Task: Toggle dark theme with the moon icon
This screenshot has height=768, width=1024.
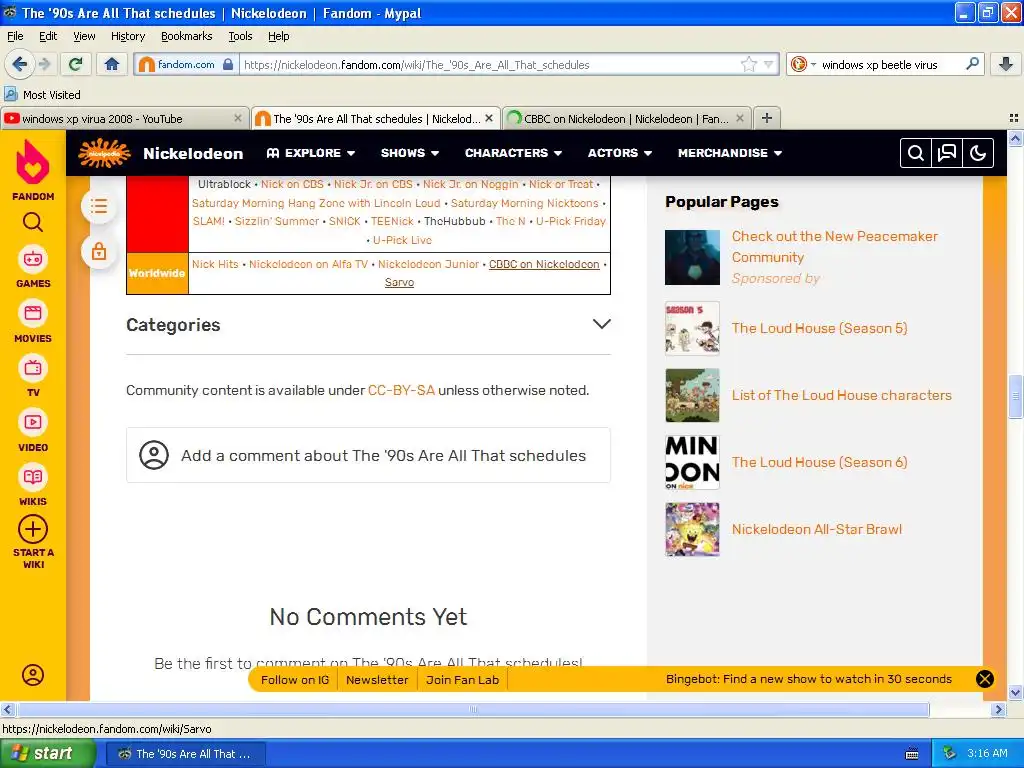Action: (978, 153)
